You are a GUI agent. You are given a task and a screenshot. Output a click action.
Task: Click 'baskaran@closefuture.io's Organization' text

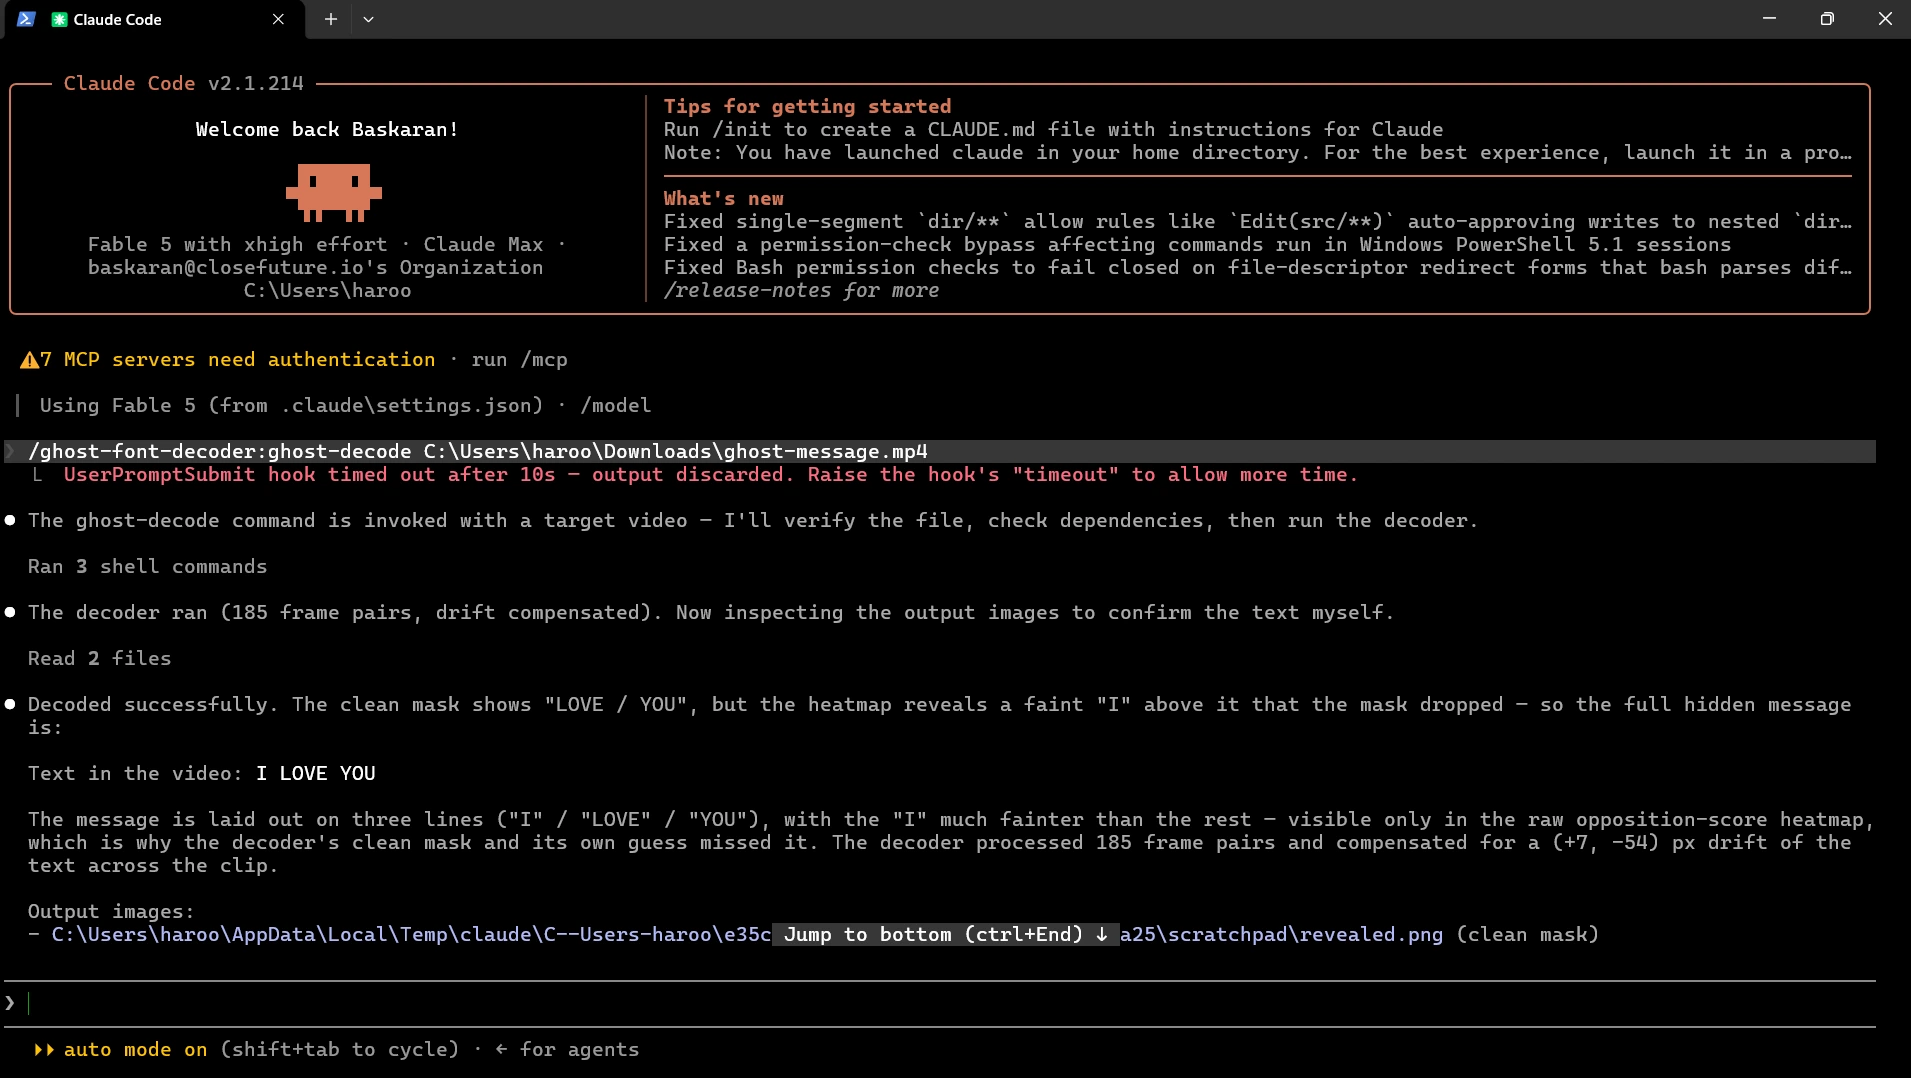tap(315, 267)
